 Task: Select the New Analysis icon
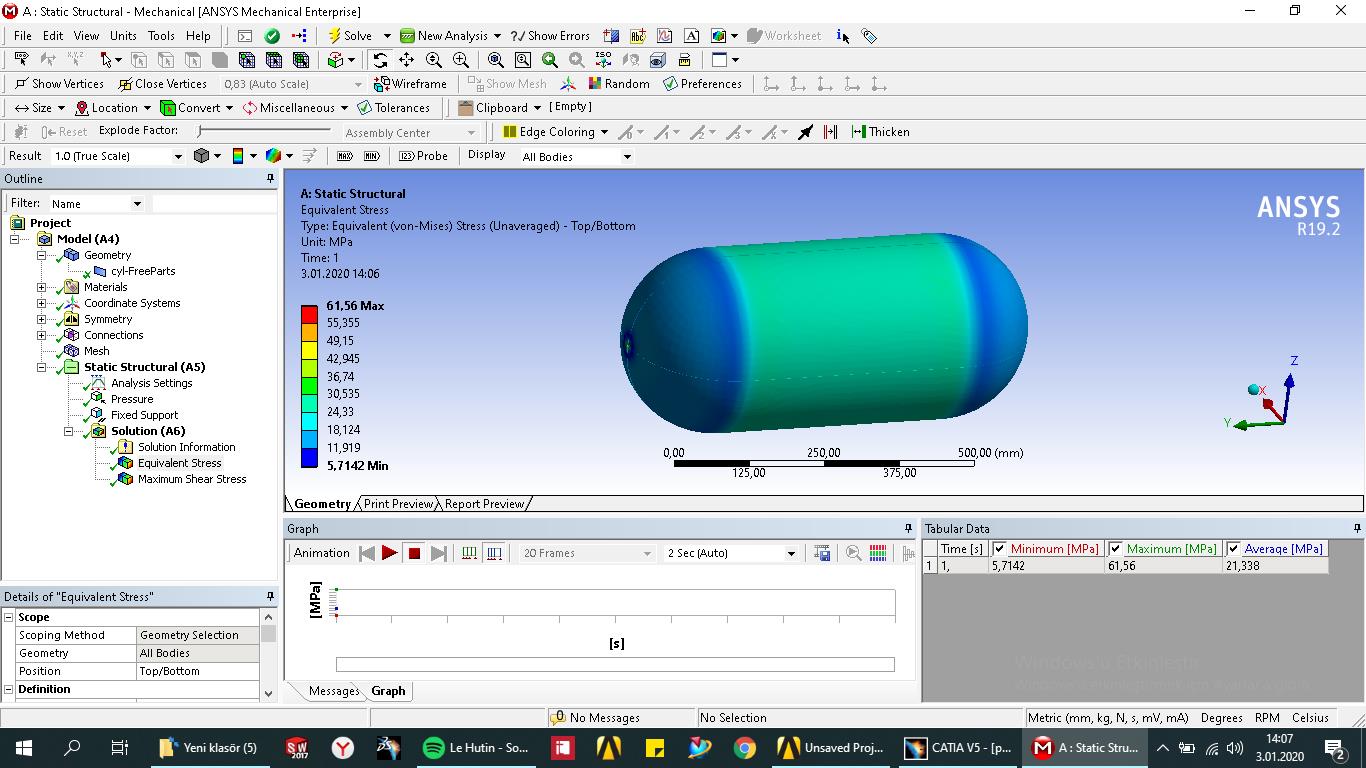tap(406, 35)
